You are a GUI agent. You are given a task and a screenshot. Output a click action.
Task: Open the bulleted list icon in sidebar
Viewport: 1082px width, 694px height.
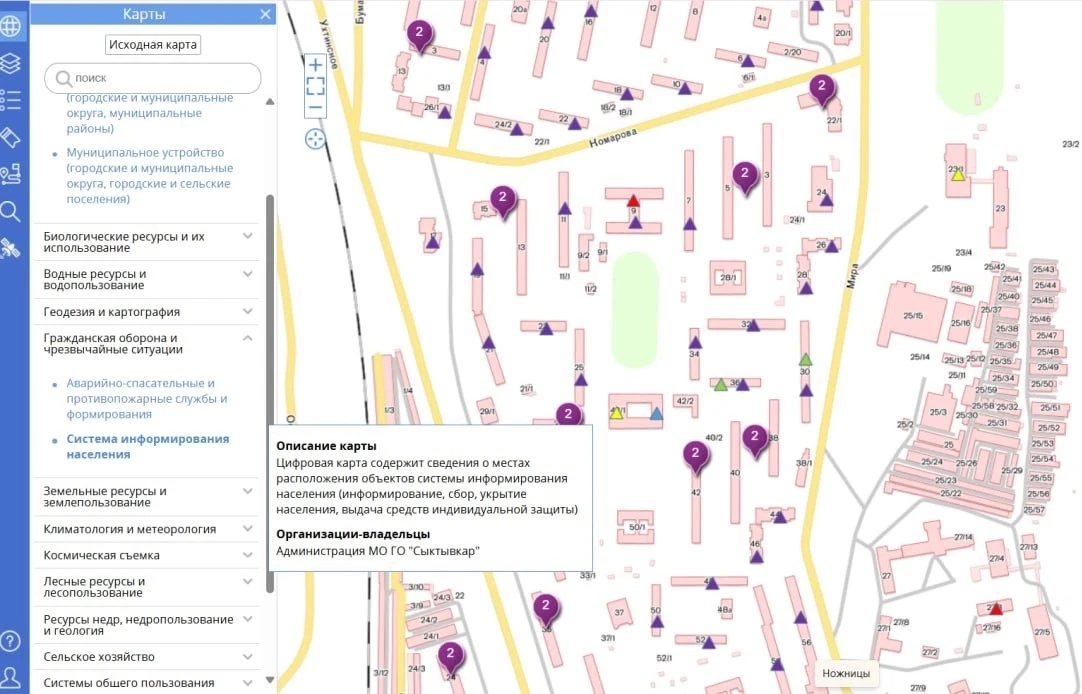(x=10, y=101)
